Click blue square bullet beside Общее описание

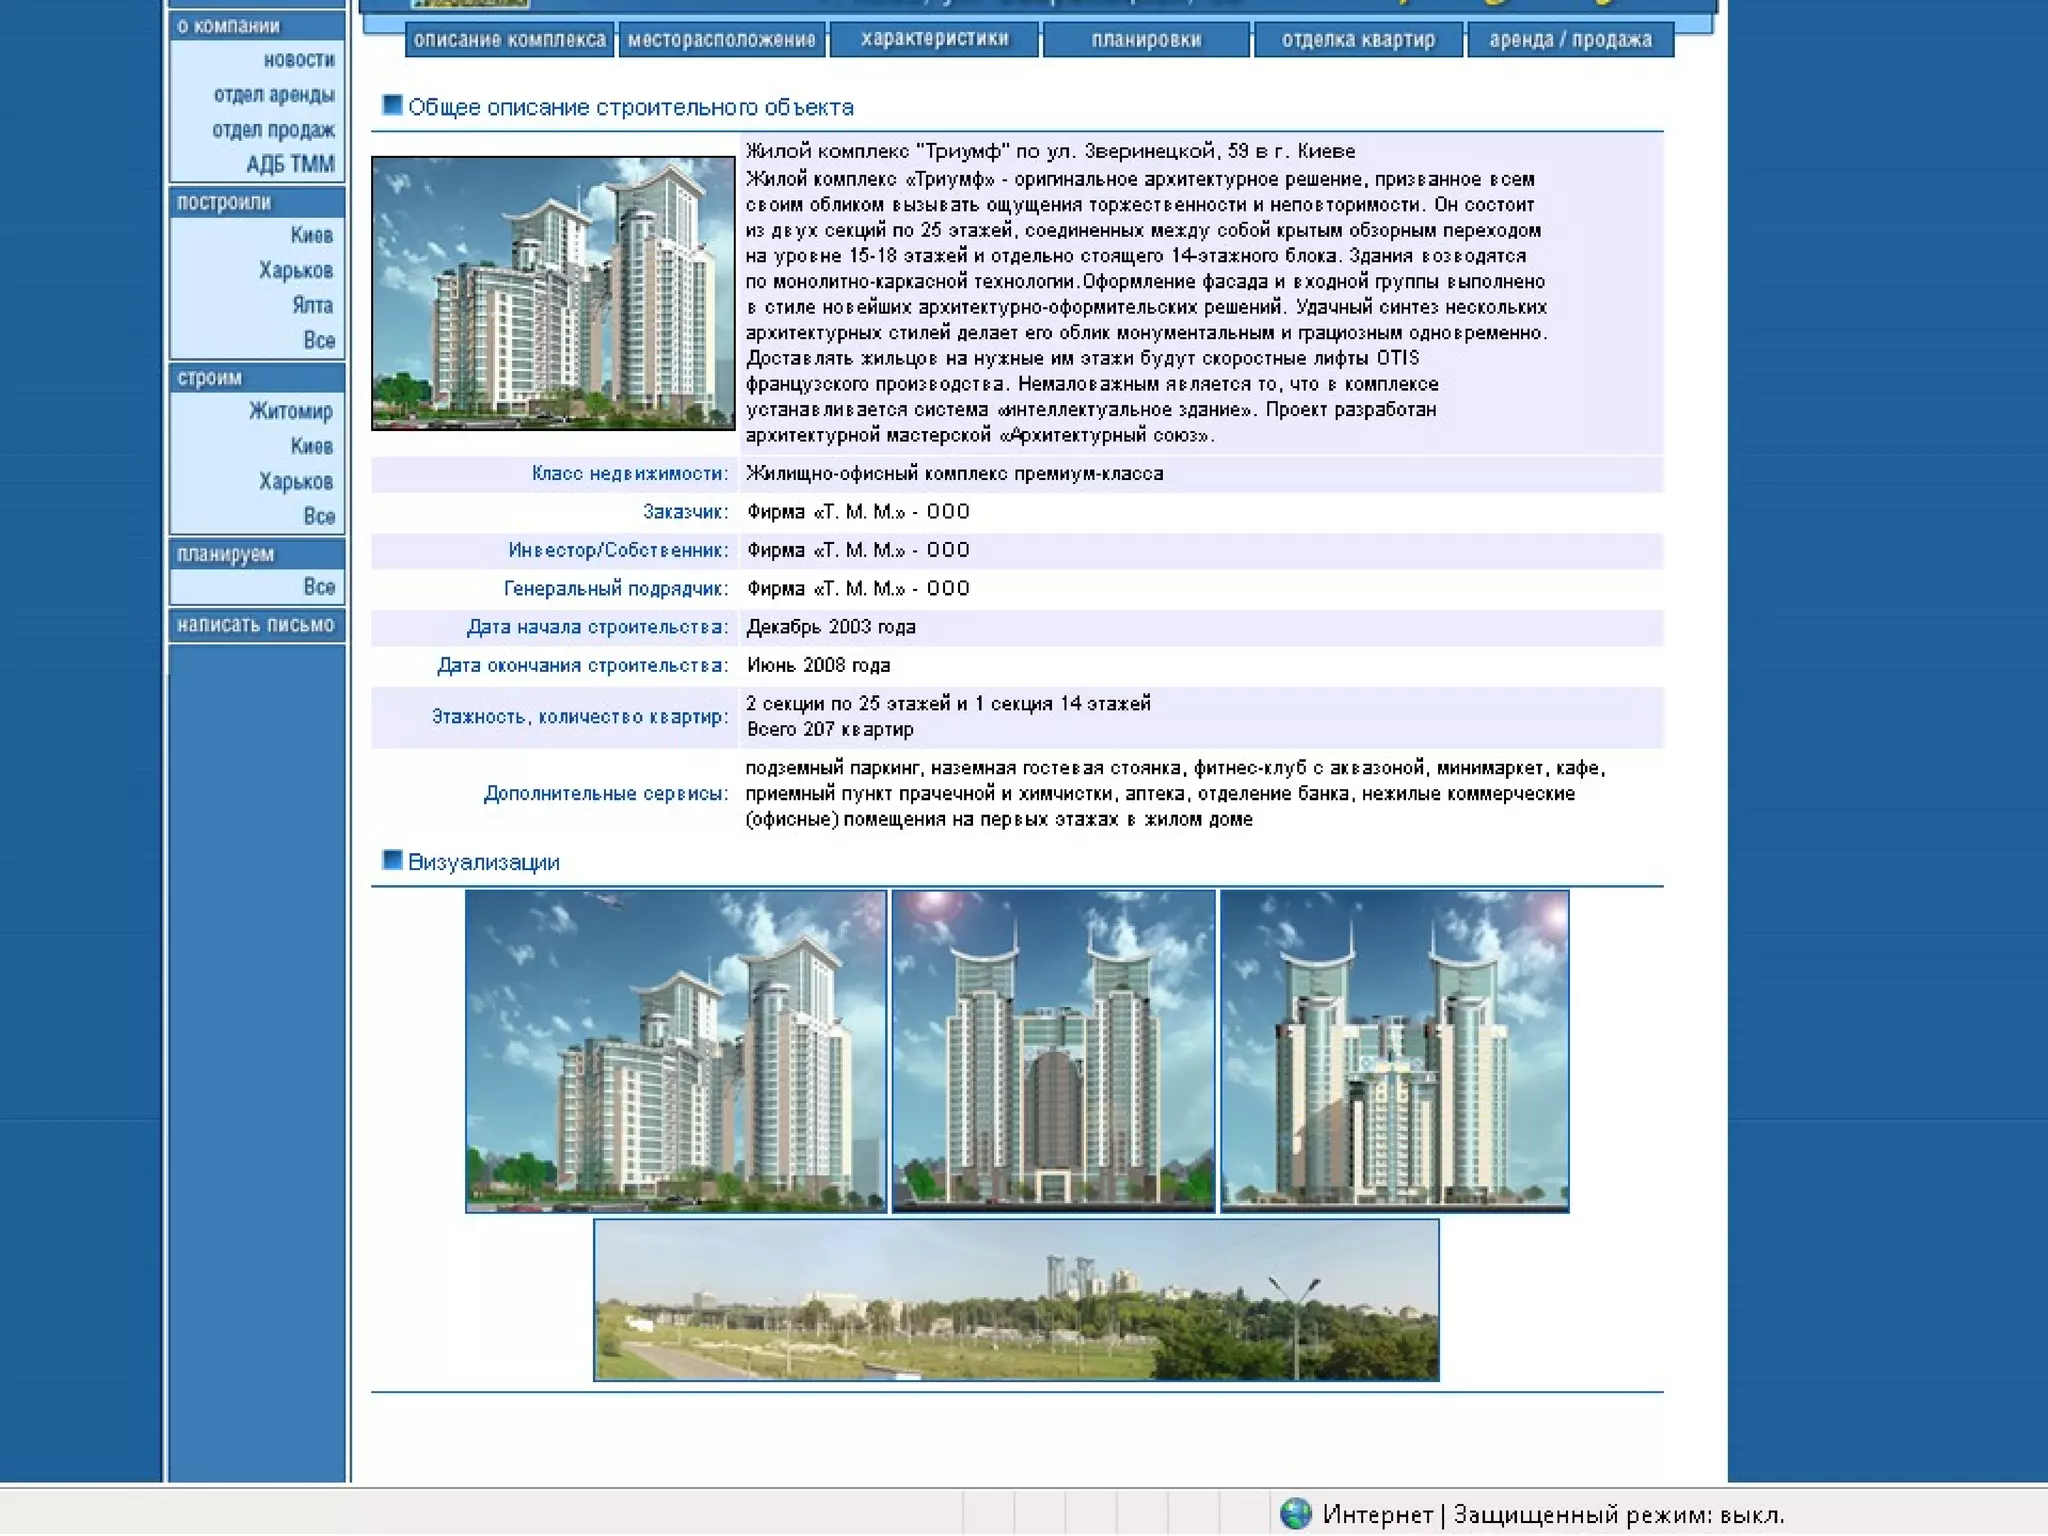click(x=392, y=105)
